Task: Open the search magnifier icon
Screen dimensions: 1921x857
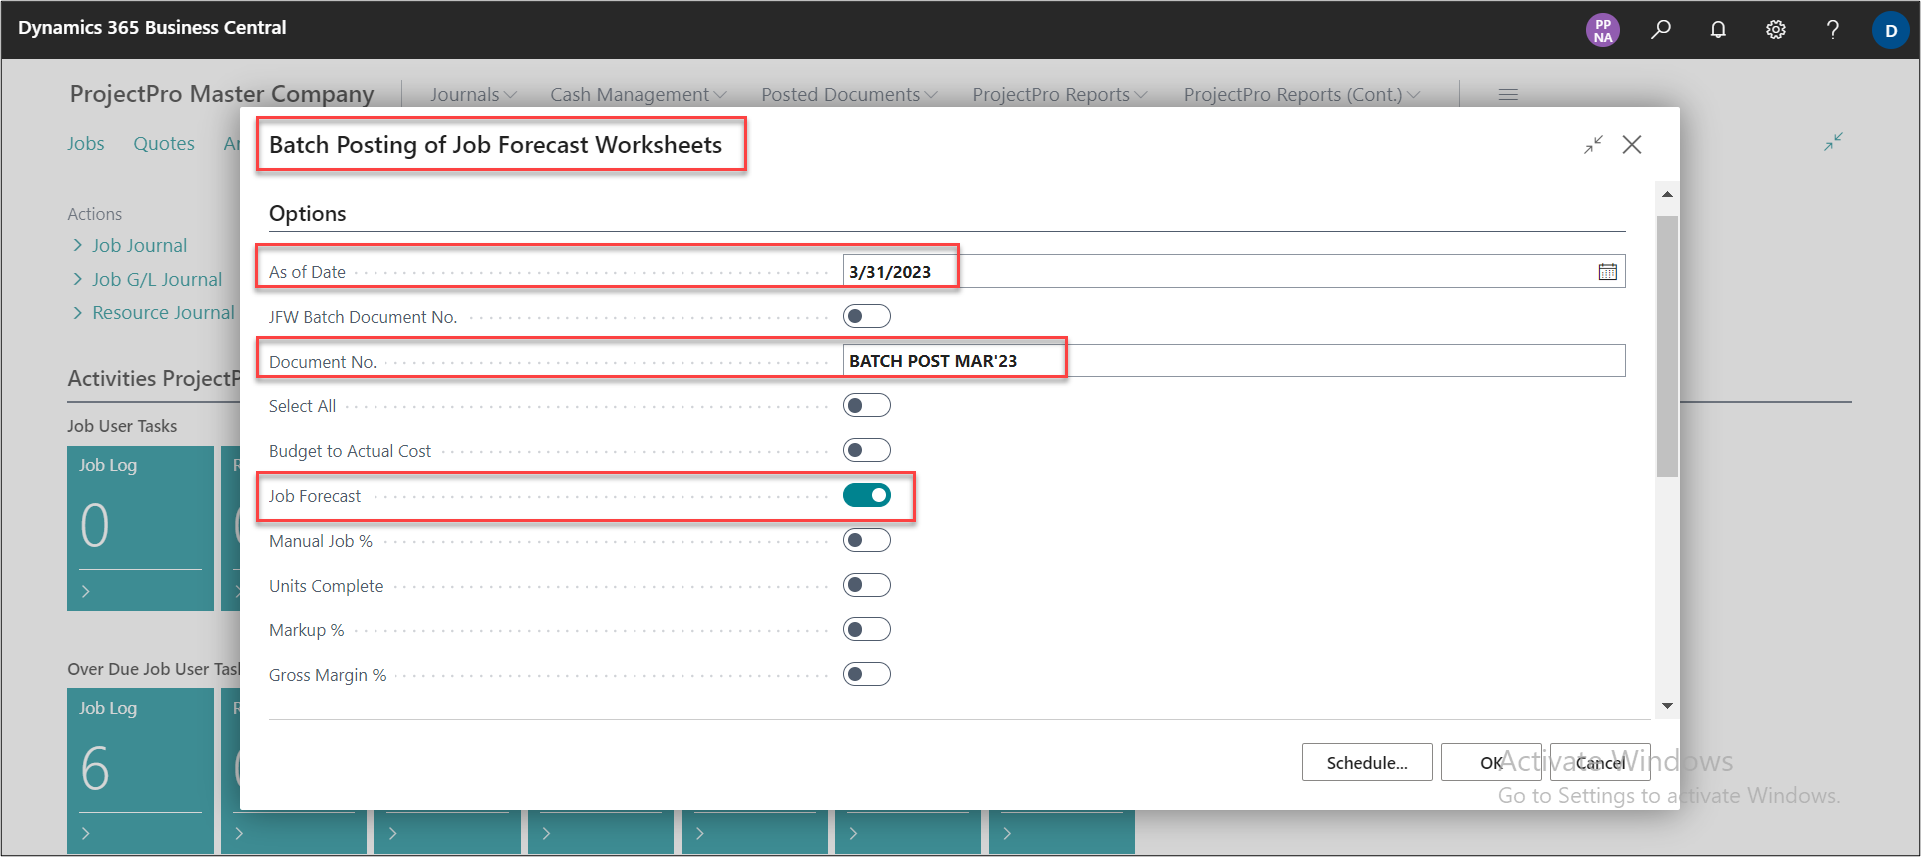Action: [1661, 29]
